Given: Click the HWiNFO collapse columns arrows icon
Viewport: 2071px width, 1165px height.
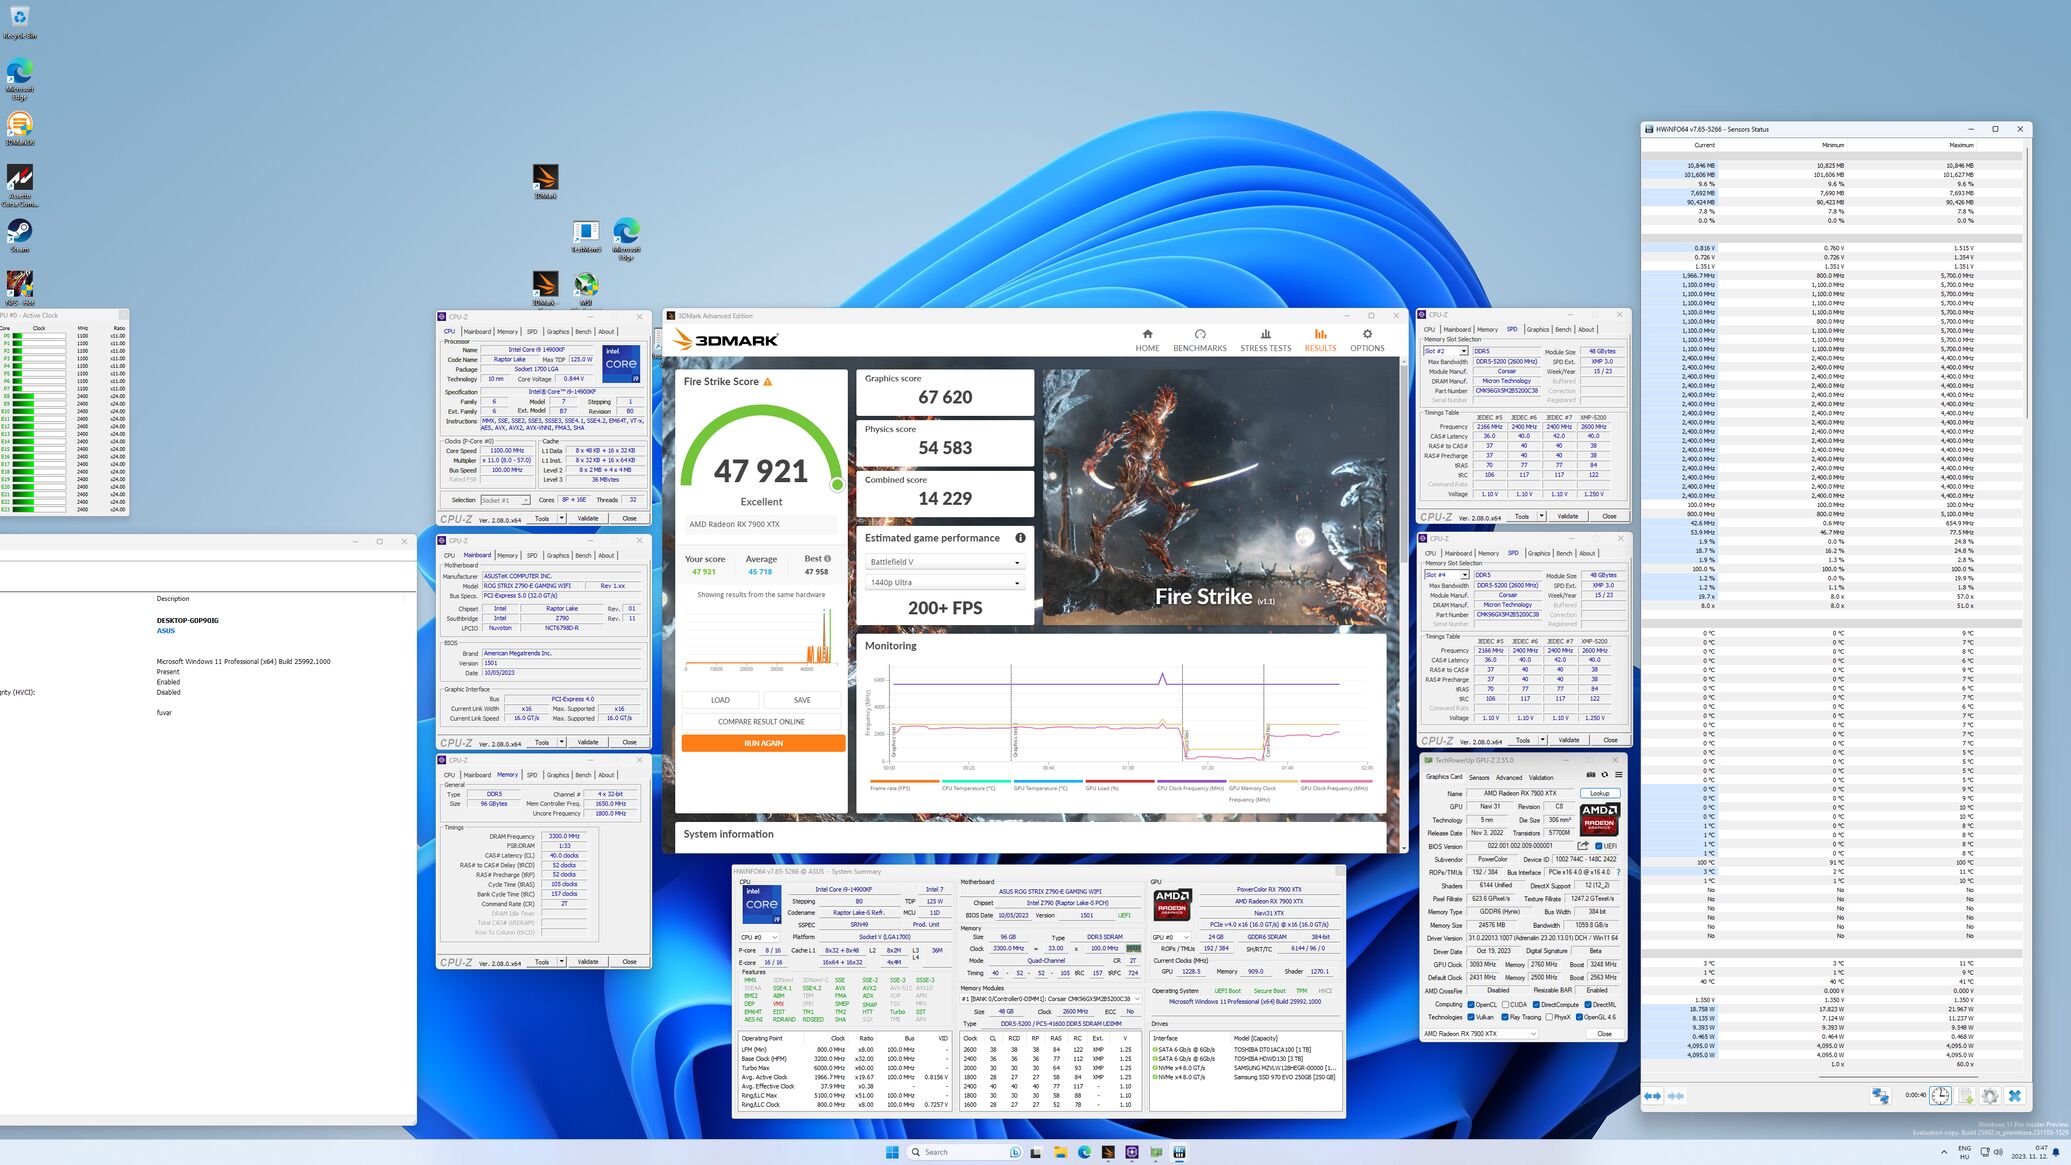Looking at the screenshot, I should 1675,1096.
